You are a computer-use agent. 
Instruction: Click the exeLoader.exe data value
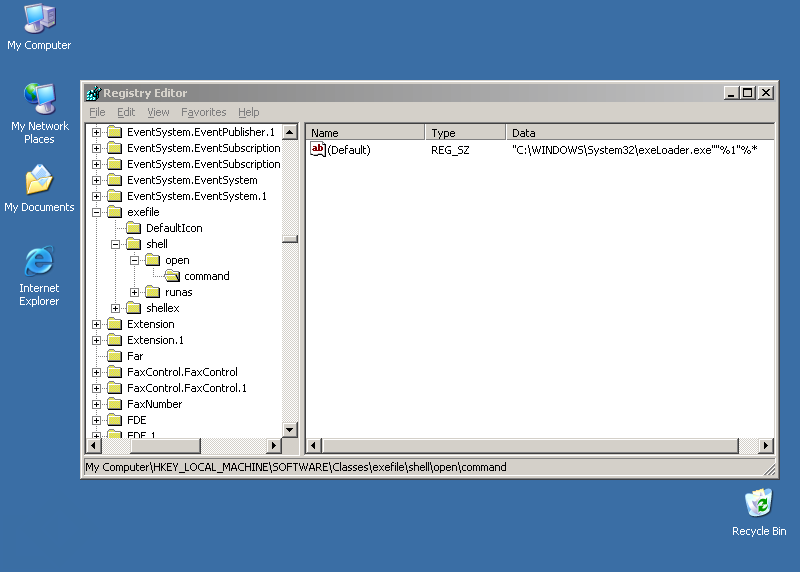click(634, 150)
